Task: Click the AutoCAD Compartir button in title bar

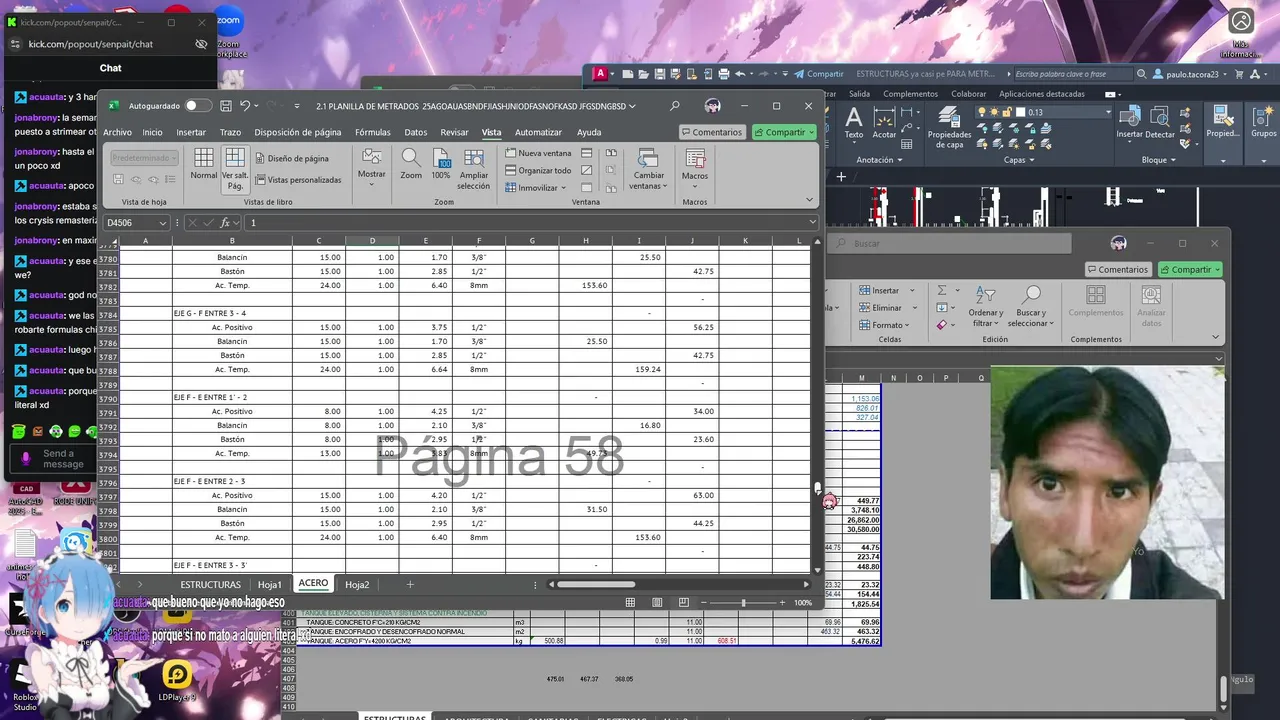Action: click(x=819, y=74)
